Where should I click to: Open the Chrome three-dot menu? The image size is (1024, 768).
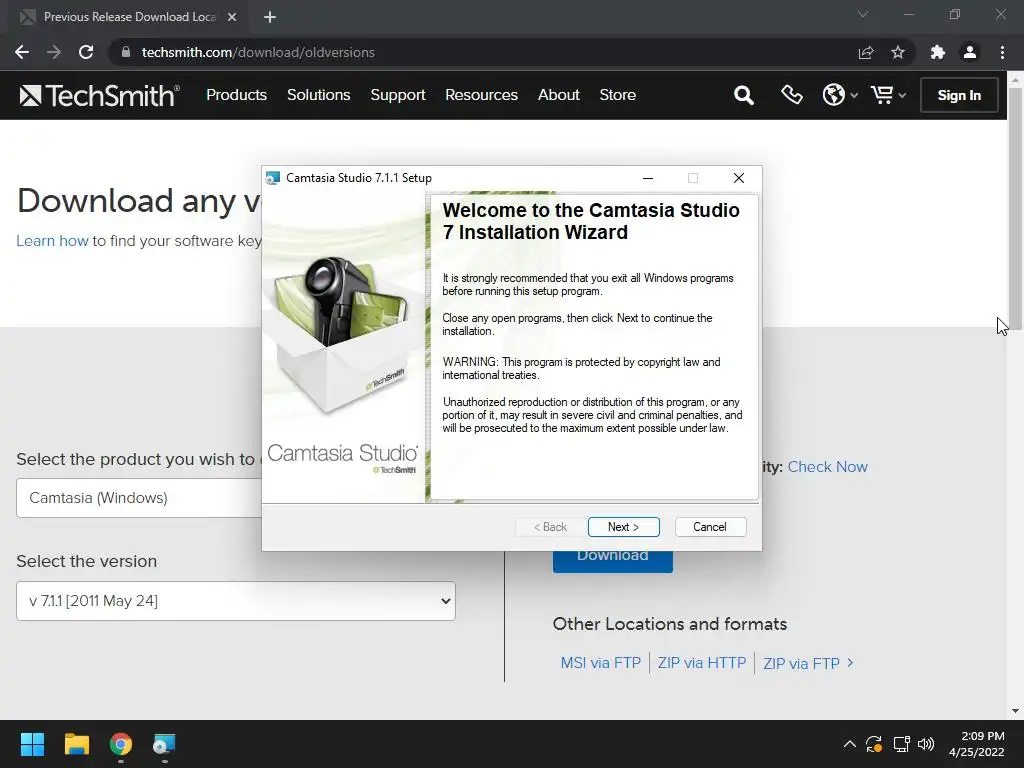1002,52
